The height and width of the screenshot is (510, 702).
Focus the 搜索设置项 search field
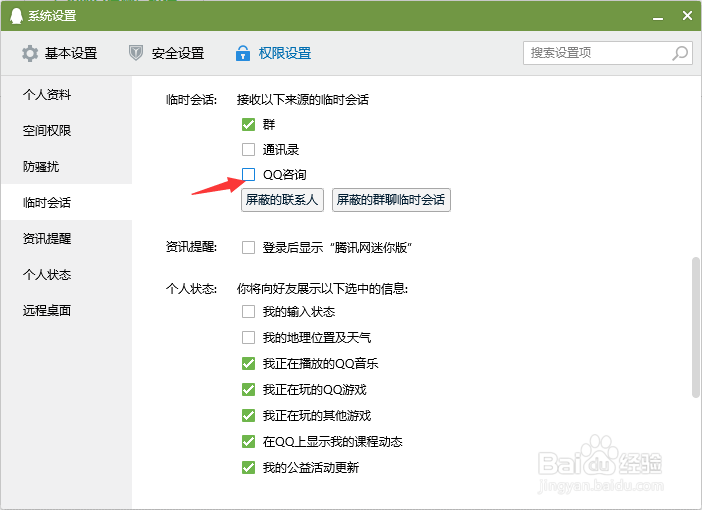[608, 53]
